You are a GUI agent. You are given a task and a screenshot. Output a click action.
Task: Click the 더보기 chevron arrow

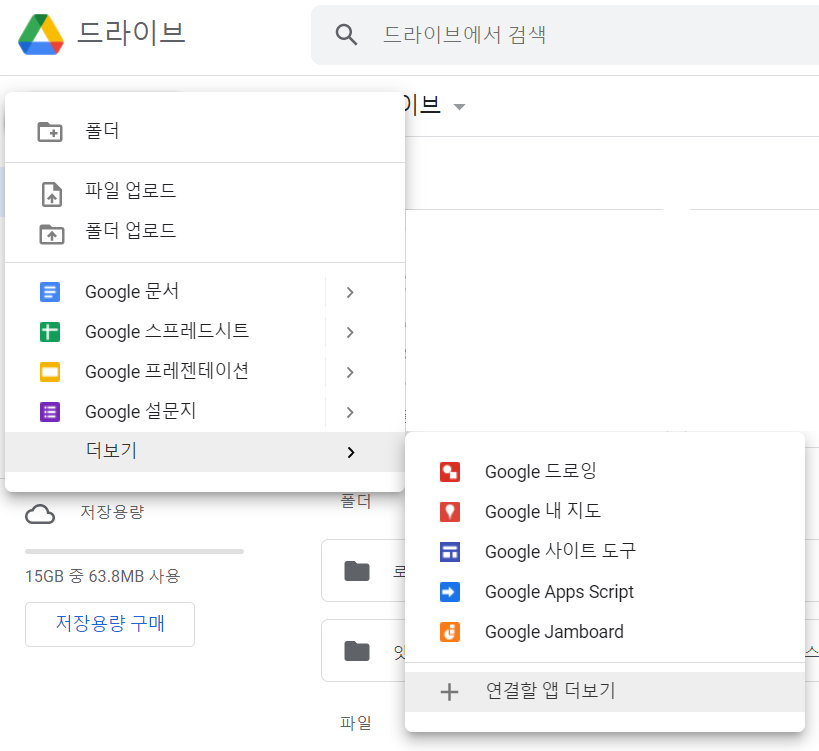click(350, 452)
